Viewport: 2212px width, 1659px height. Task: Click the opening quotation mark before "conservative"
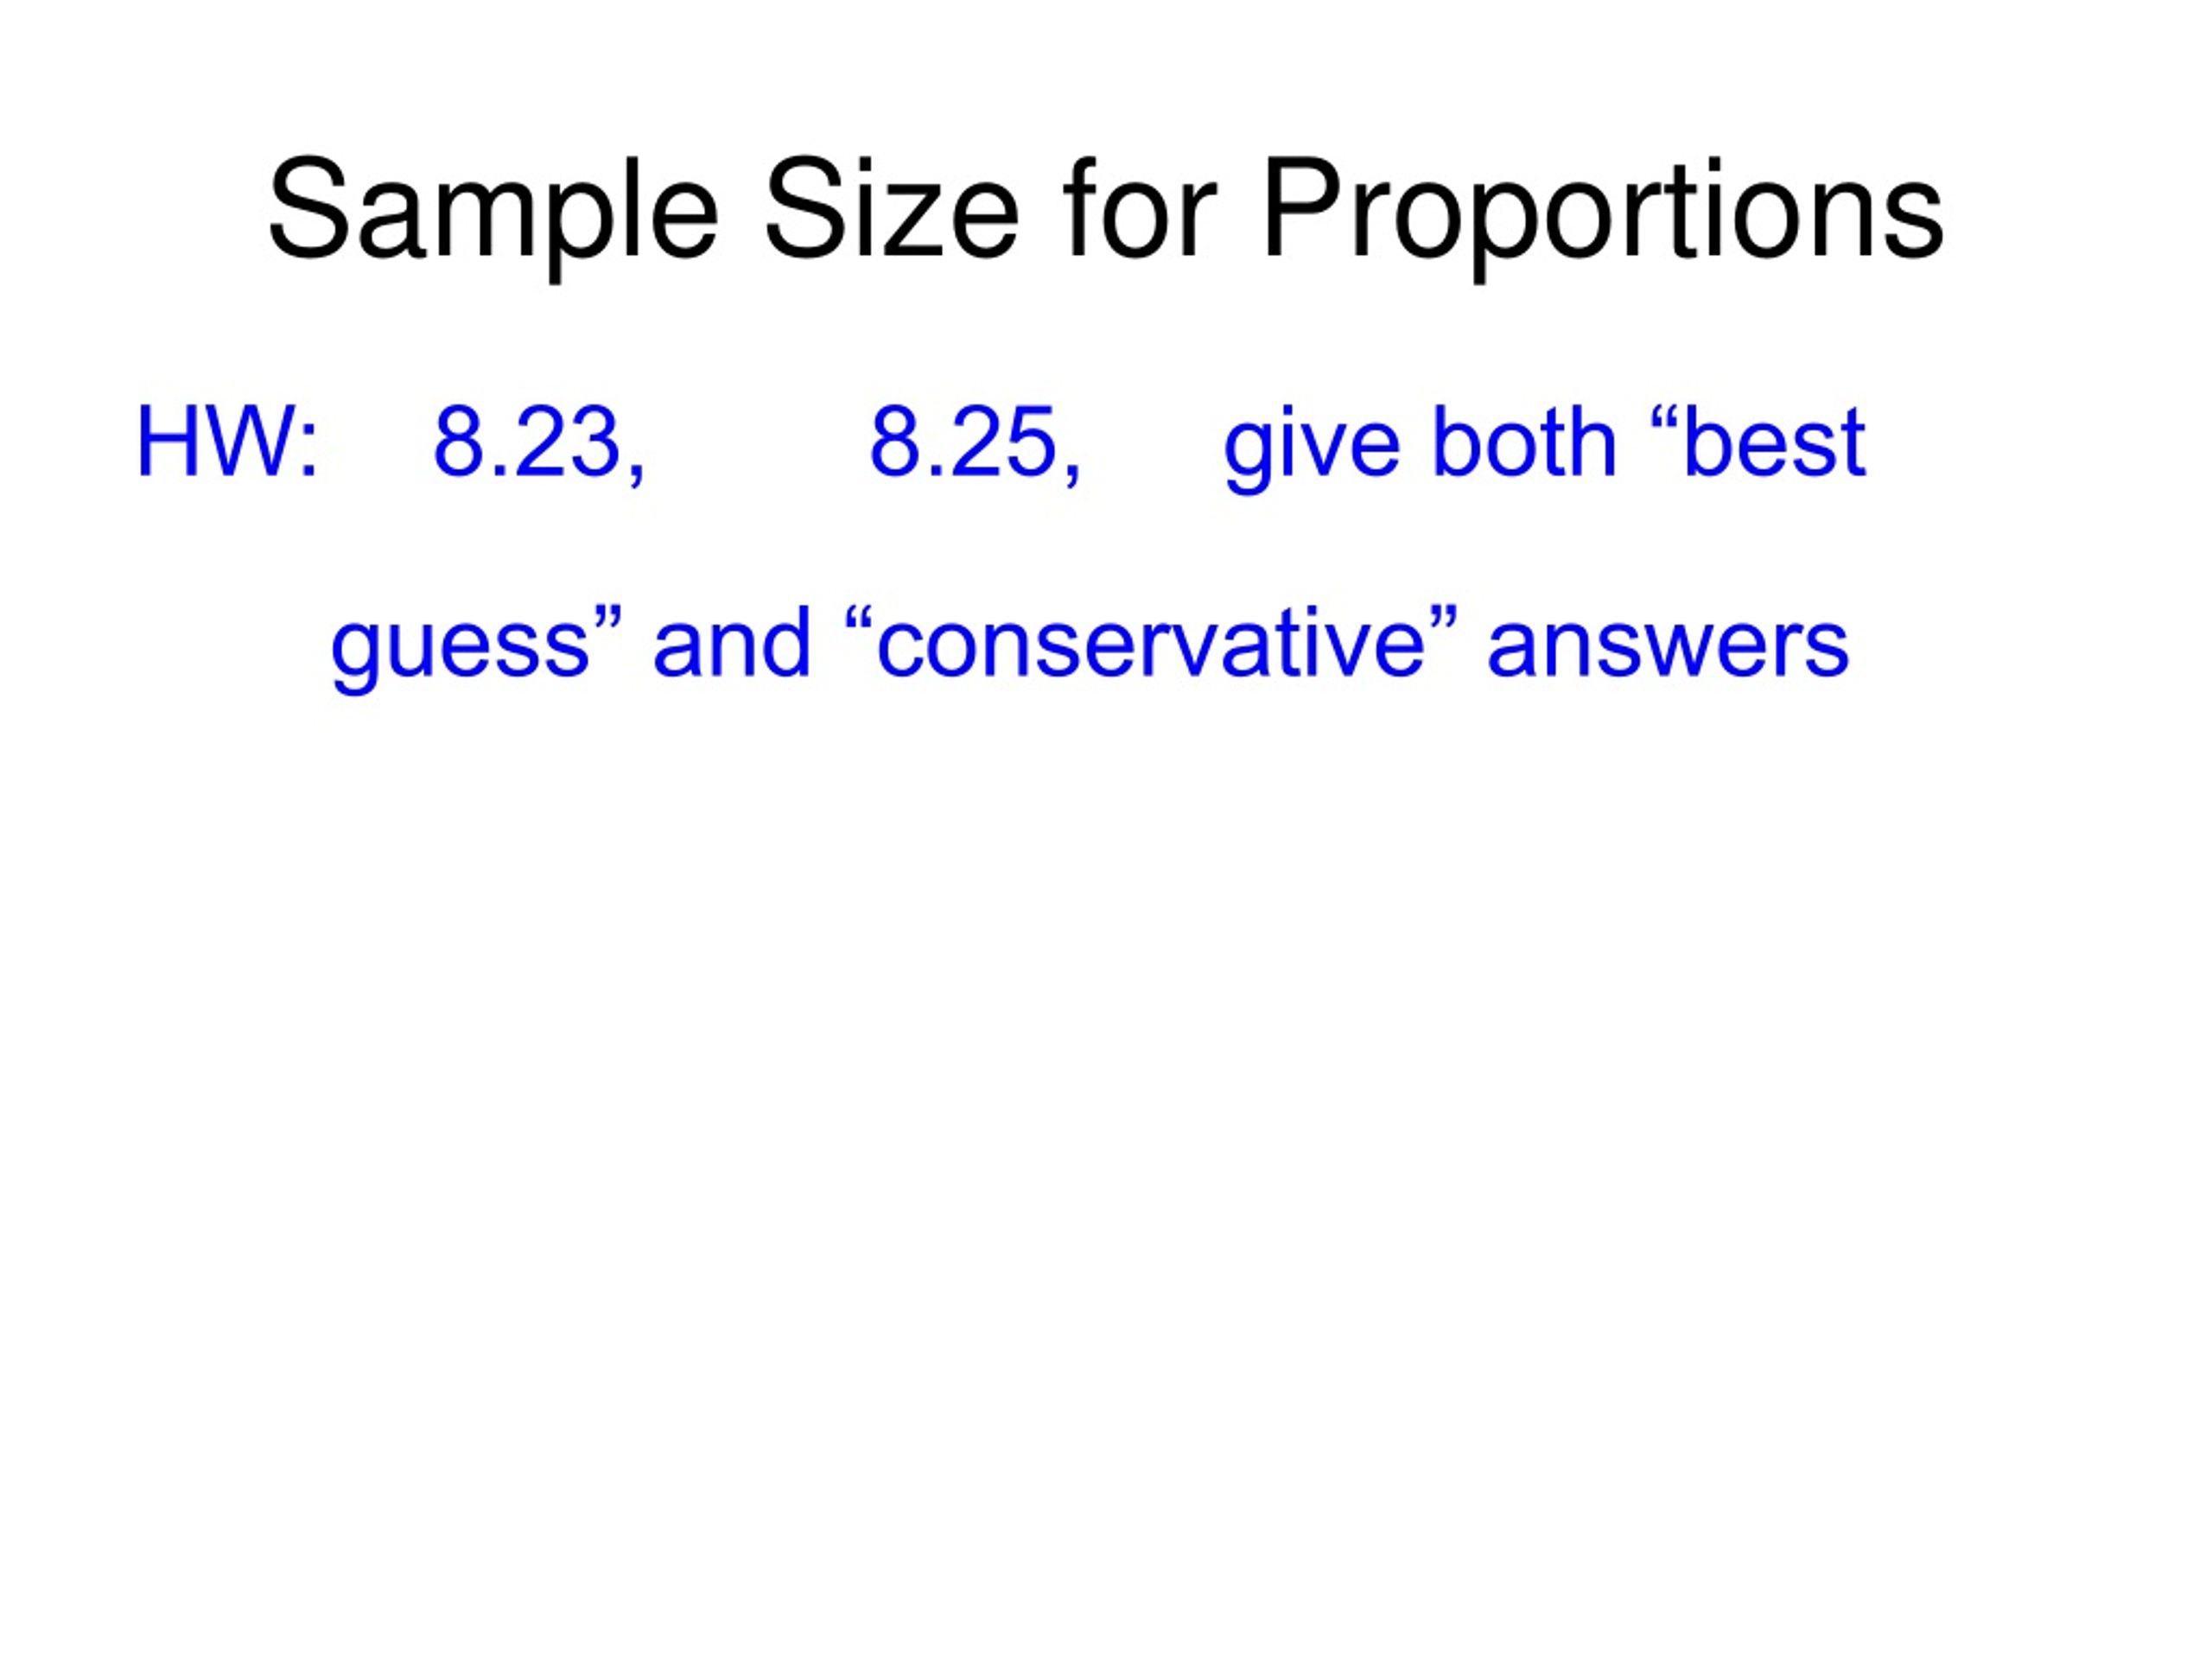tap(859, 620)
